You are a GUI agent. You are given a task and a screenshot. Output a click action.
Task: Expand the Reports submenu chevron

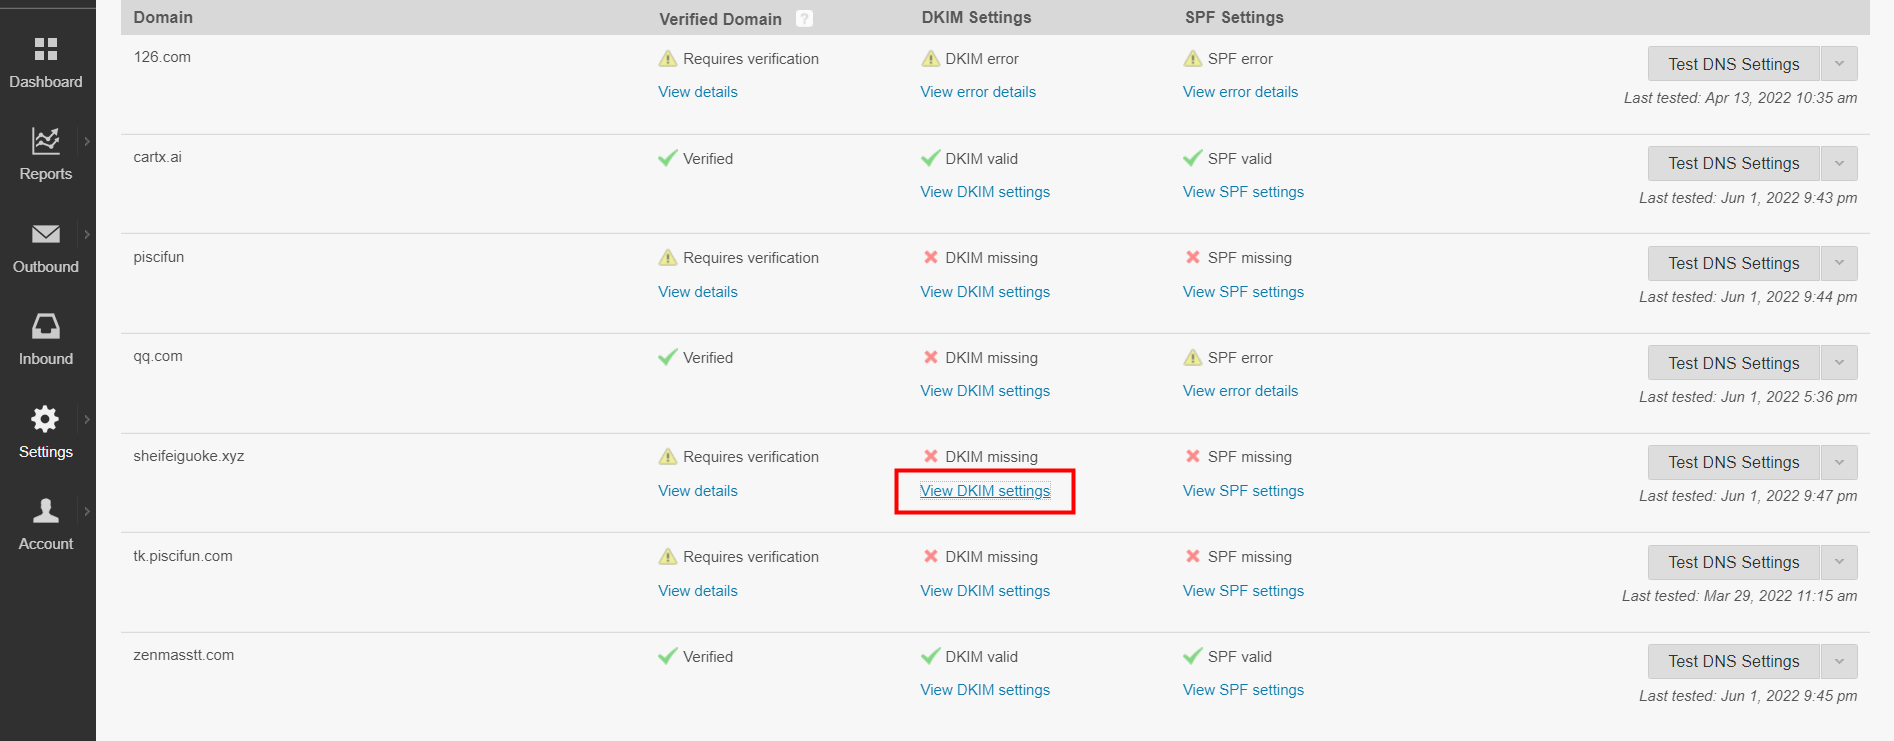(x=87, y=142)
